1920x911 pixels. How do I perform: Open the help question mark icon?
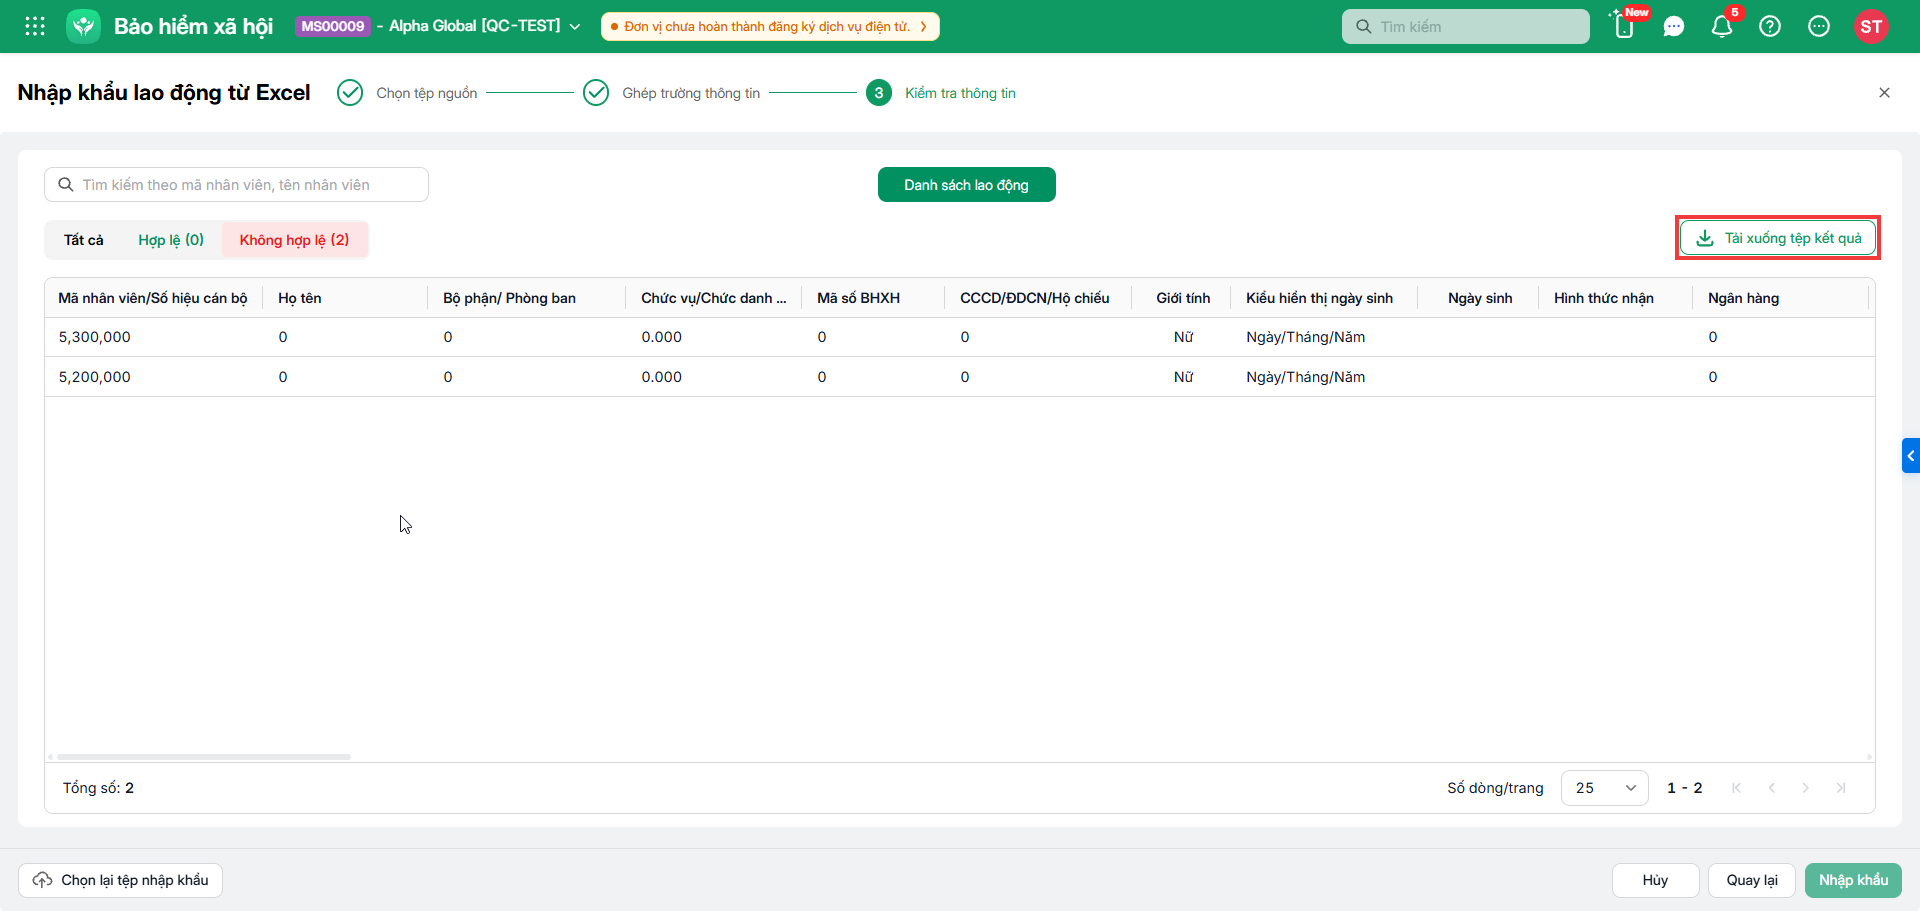point(1770,26)
